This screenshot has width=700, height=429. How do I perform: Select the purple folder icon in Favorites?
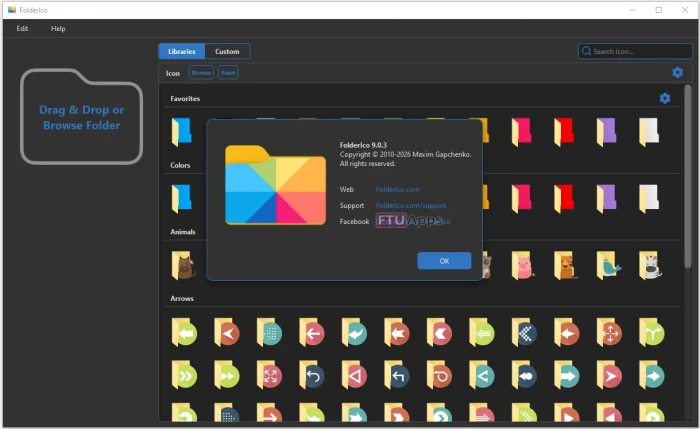(x=606, y=131)
